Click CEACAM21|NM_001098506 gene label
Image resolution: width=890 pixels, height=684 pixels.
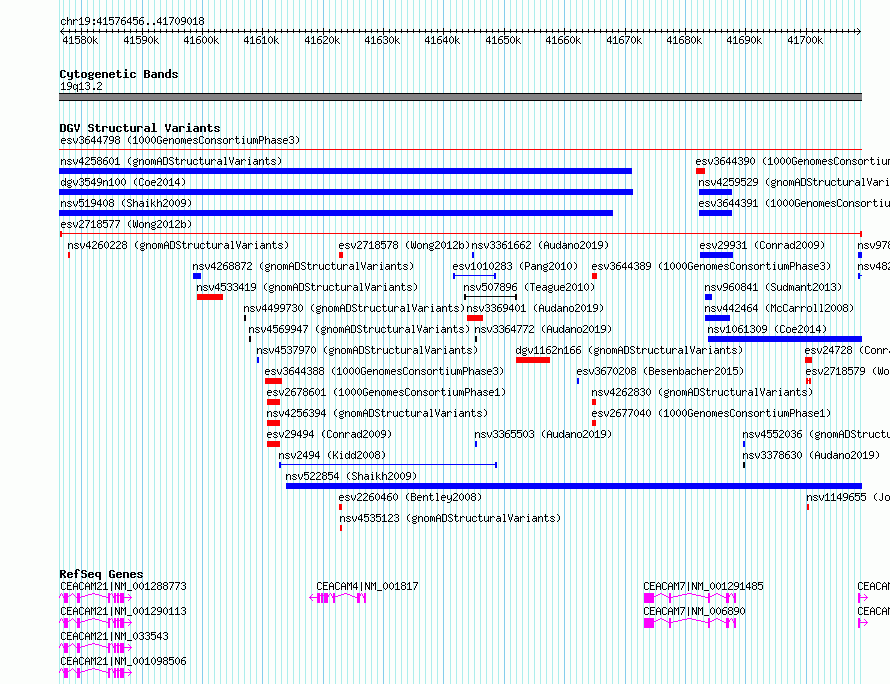123,661
